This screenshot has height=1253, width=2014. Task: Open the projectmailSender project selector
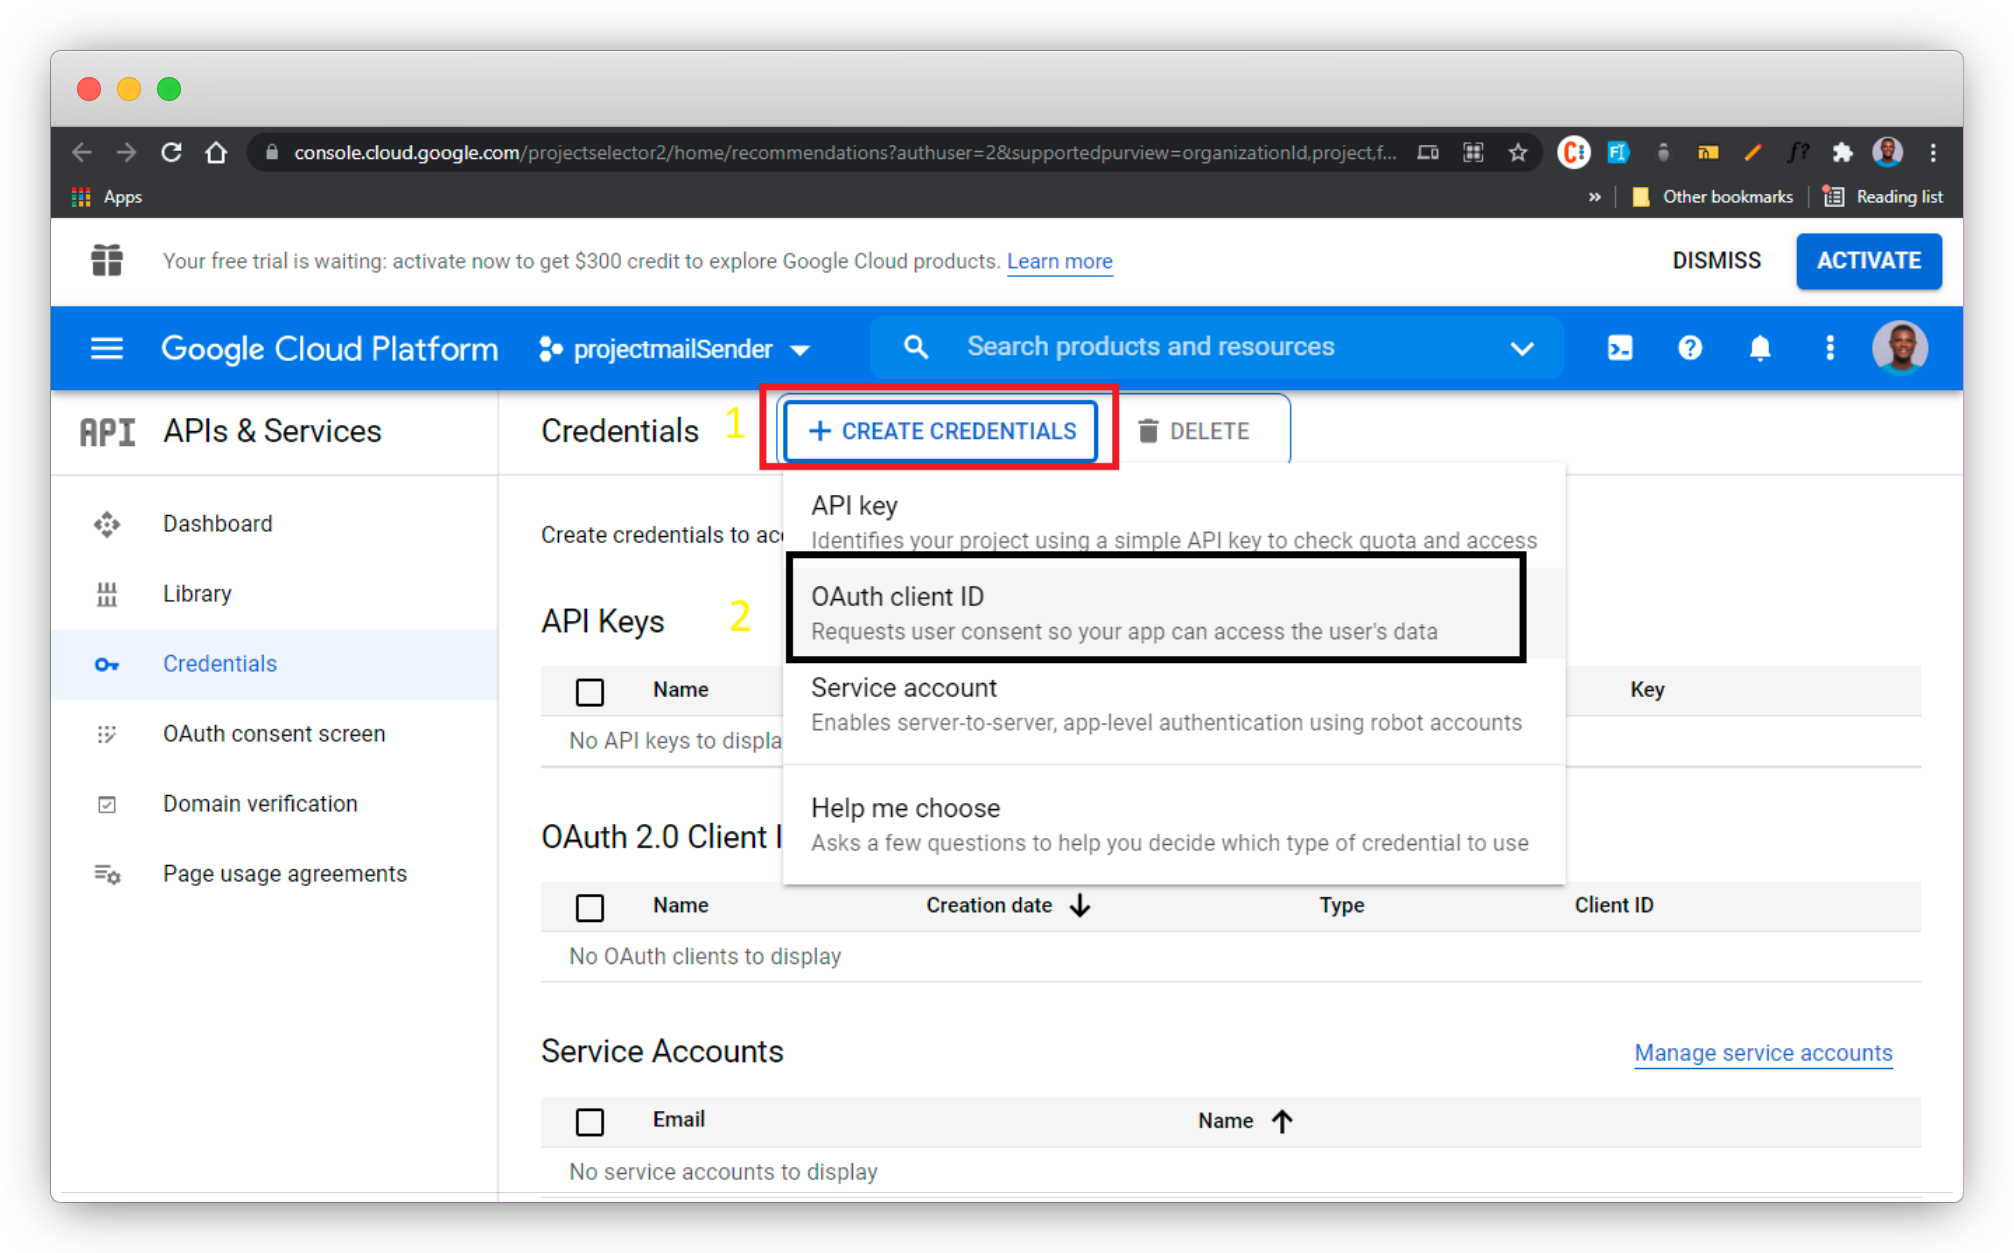675,349
